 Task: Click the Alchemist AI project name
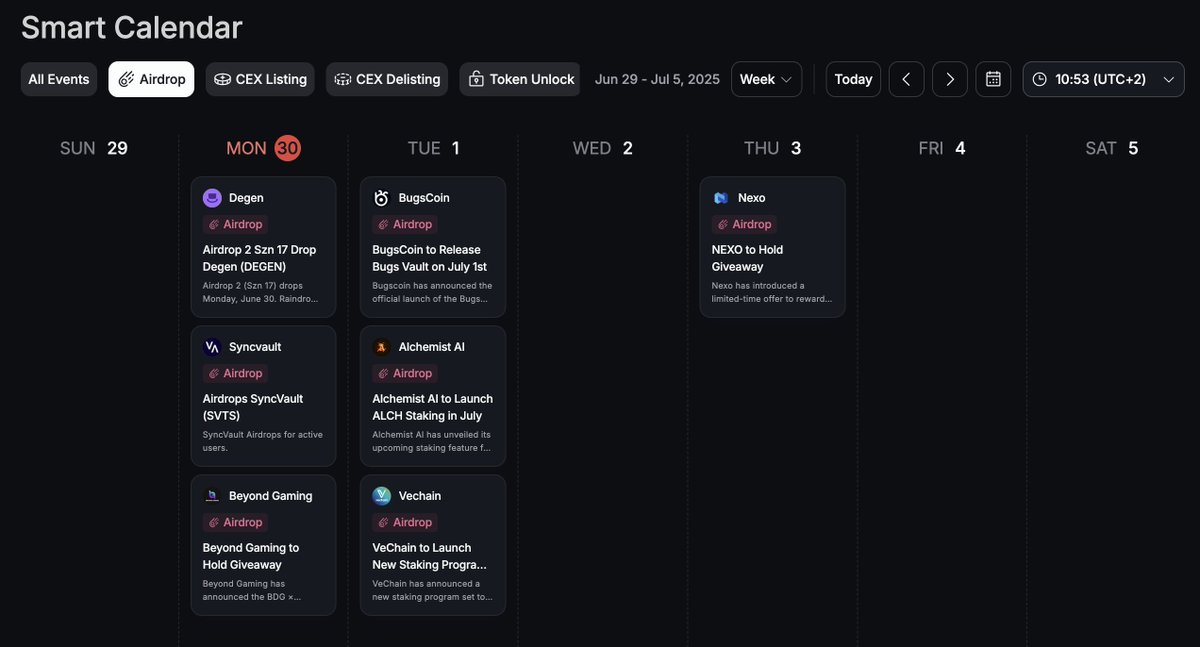click(432, 347)
